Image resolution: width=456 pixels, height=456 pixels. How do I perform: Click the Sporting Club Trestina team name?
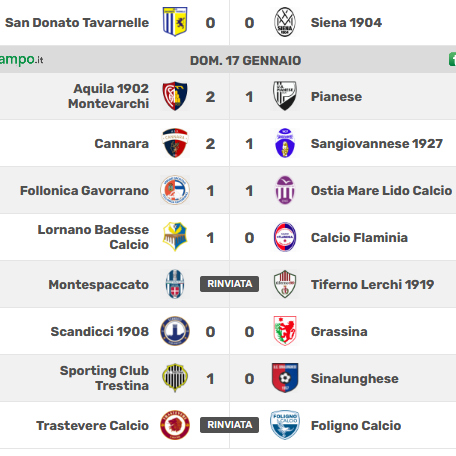click(104, 378)
